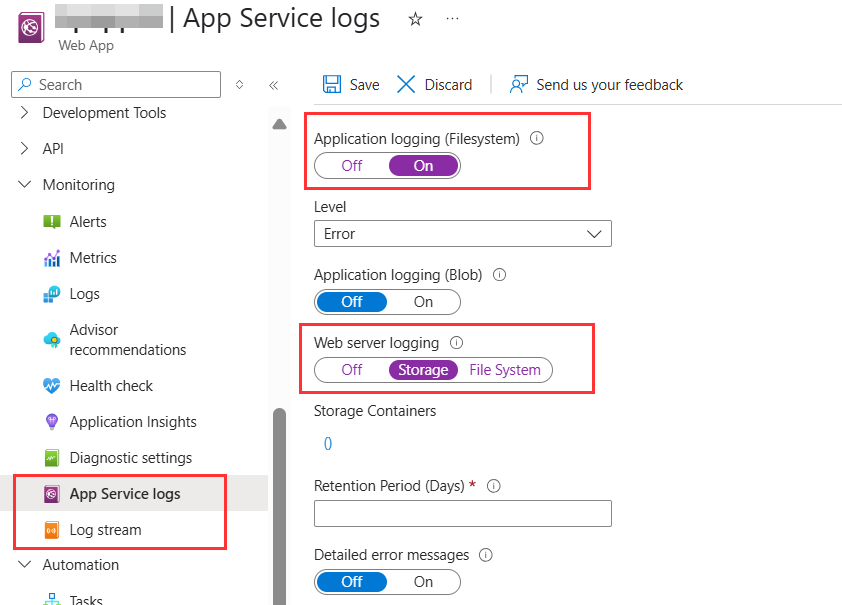842x605 pixels.
Task: Click the Application Insights bulb icon
Action: [52, 422]
